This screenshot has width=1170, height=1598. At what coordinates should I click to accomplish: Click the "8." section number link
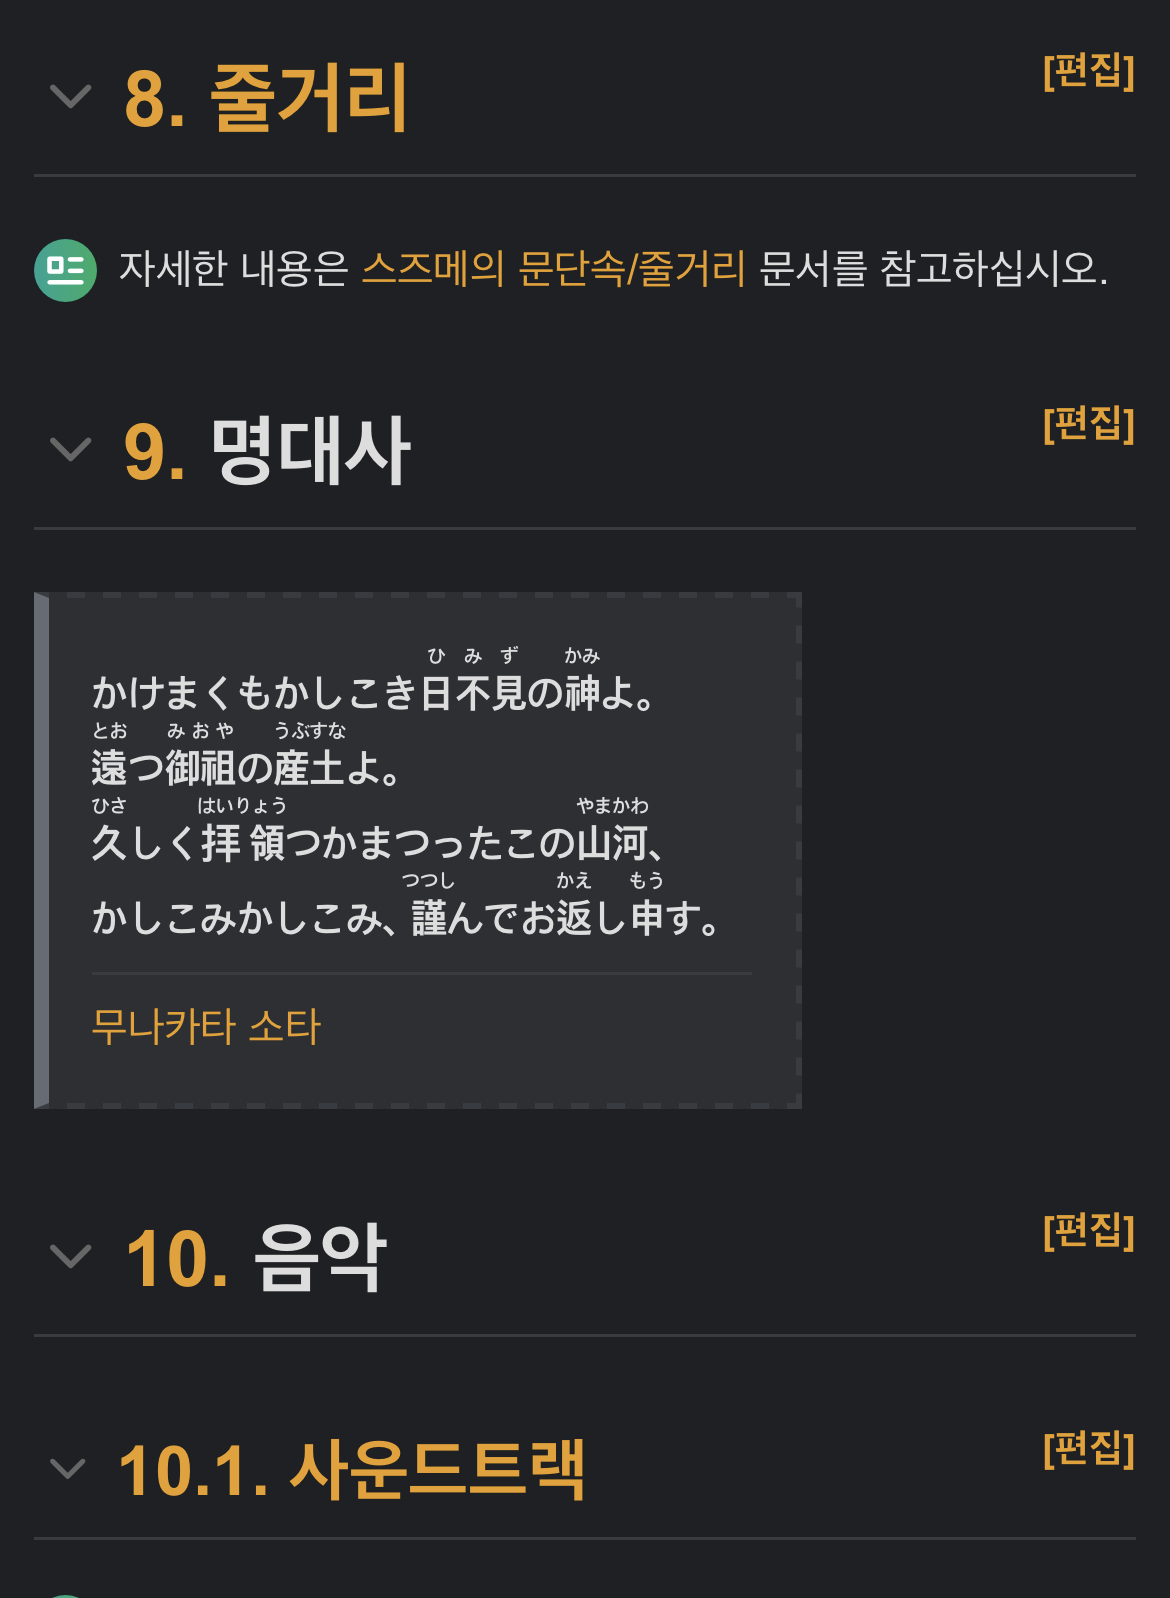[x=155, y=99]
